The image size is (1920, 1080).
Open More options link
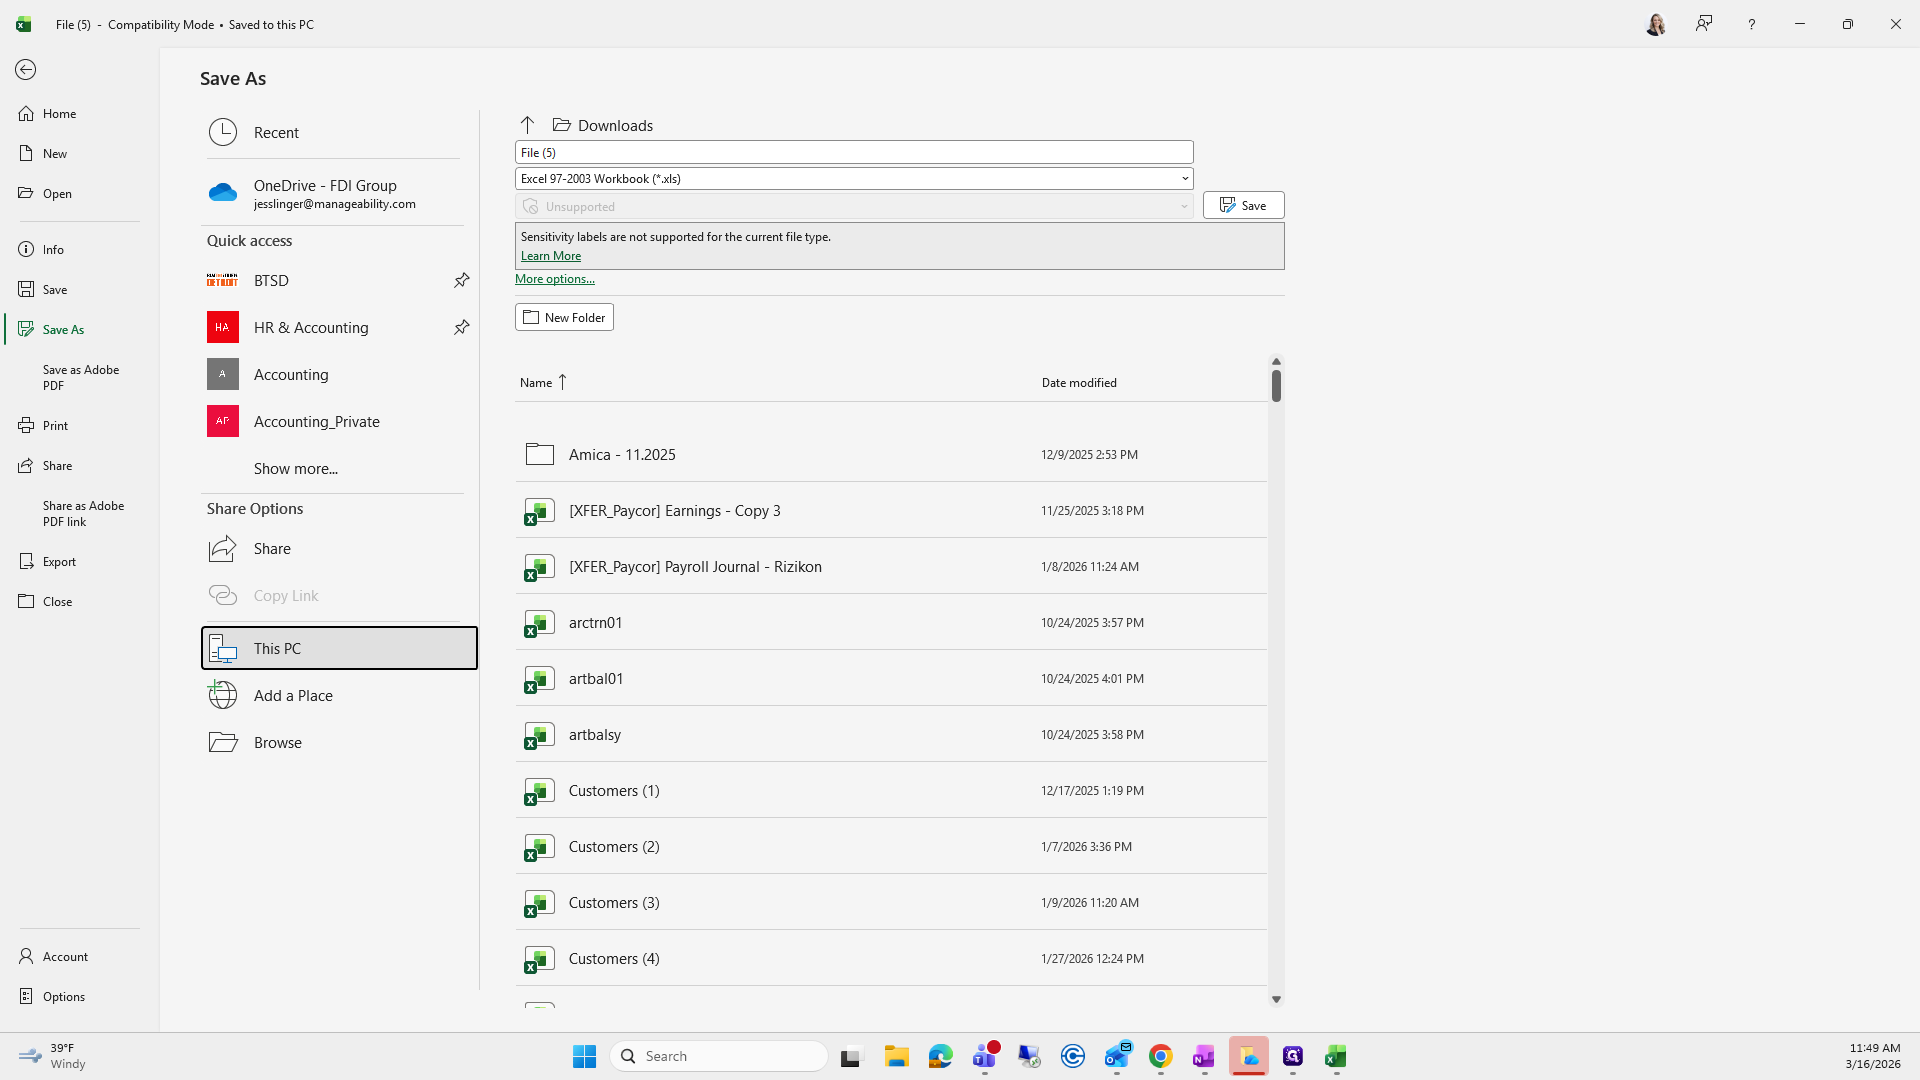[x=554, y=279]
